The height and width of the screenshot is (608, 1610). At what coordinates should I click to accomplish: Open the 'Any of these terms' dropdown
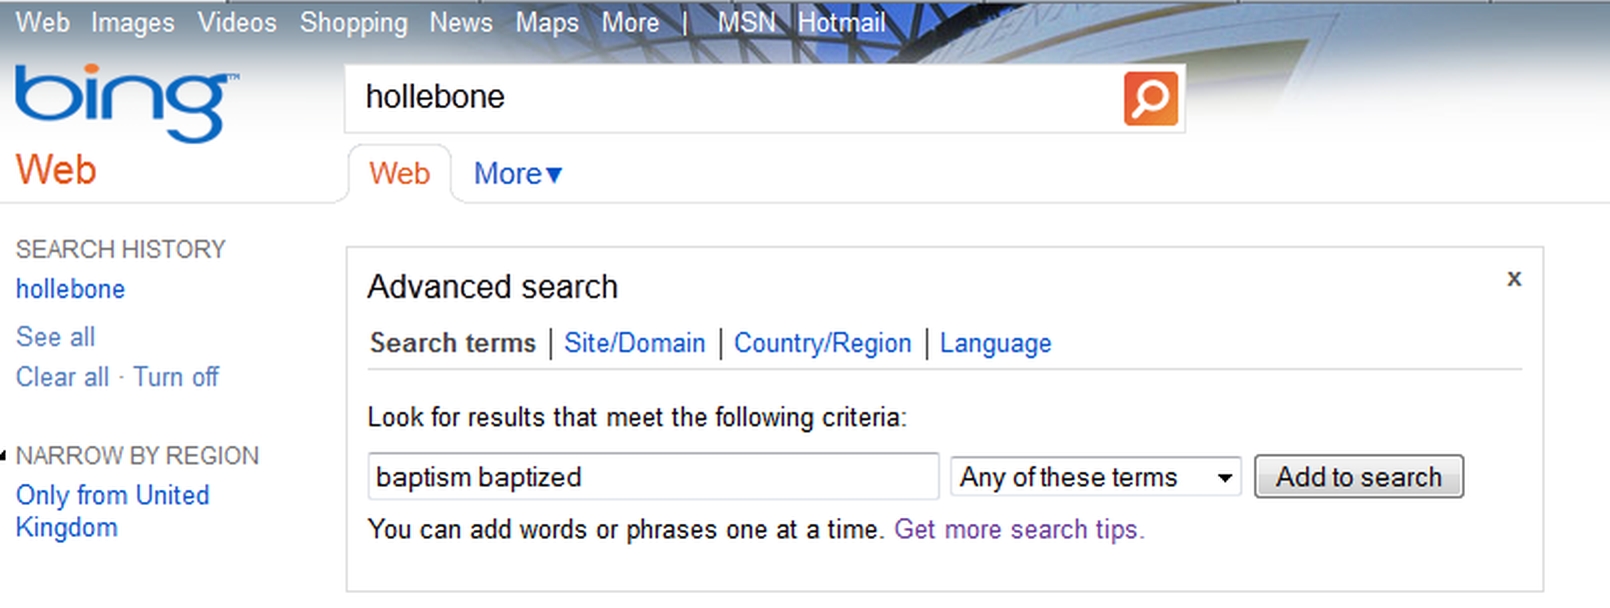pyautogui.click(x=1095, y=477)
